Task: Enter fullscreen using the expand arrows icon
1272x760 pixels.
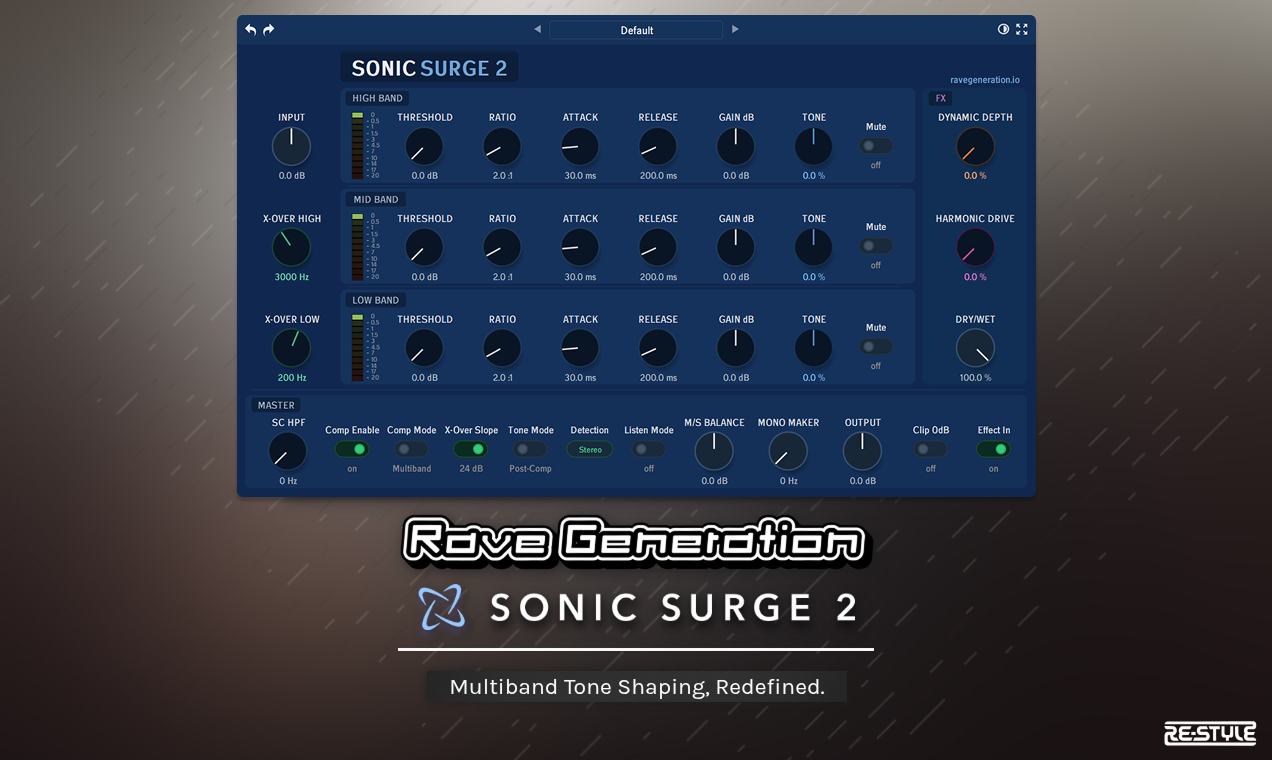Action: pos(1021,29)
